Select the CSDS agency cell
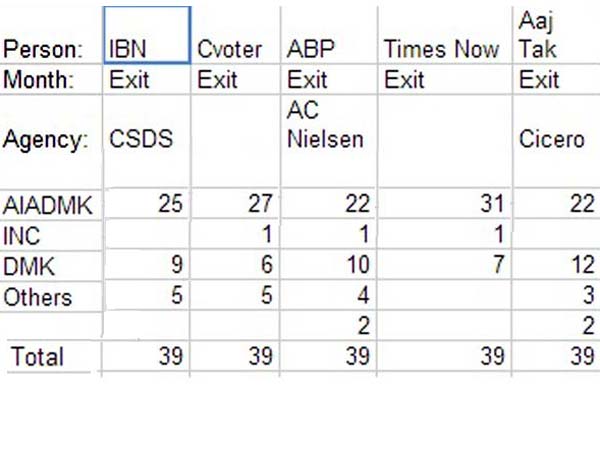Image resolution: width=600 pixels, height=450 pixels. (146, 141)
